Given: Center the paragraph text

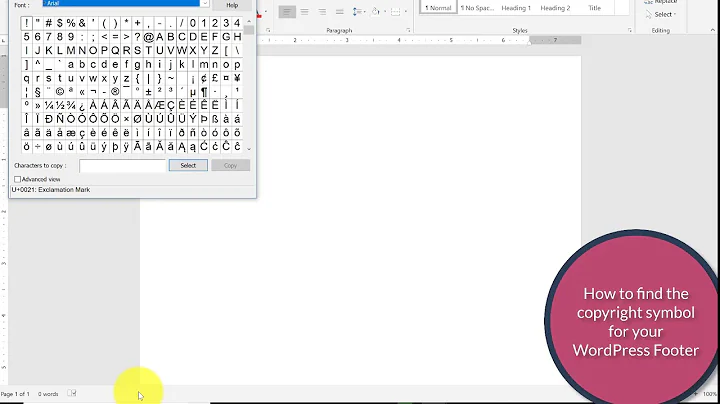Looking at the screenshot, I should pyautogui.click(x=304, y=12).
